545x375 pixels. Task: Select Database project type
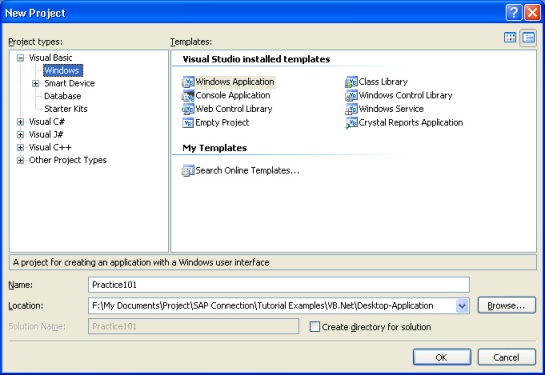[63, 96]
